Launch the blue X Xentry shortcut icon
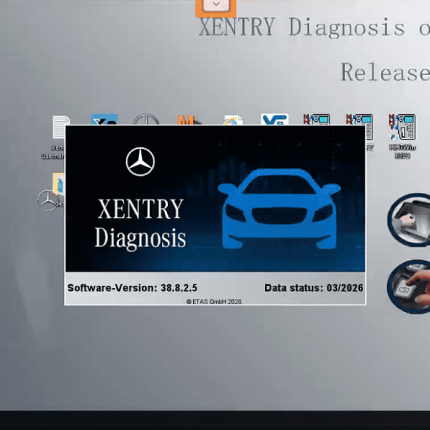This screenshot has height=430, width=430. (104, 119)
